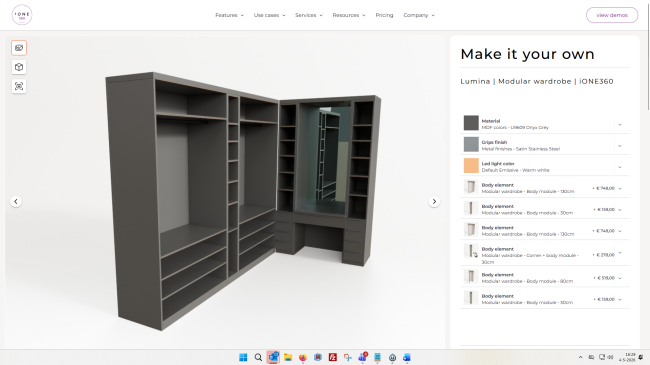Click the taskbar clock and date

(x=627, y=357)
